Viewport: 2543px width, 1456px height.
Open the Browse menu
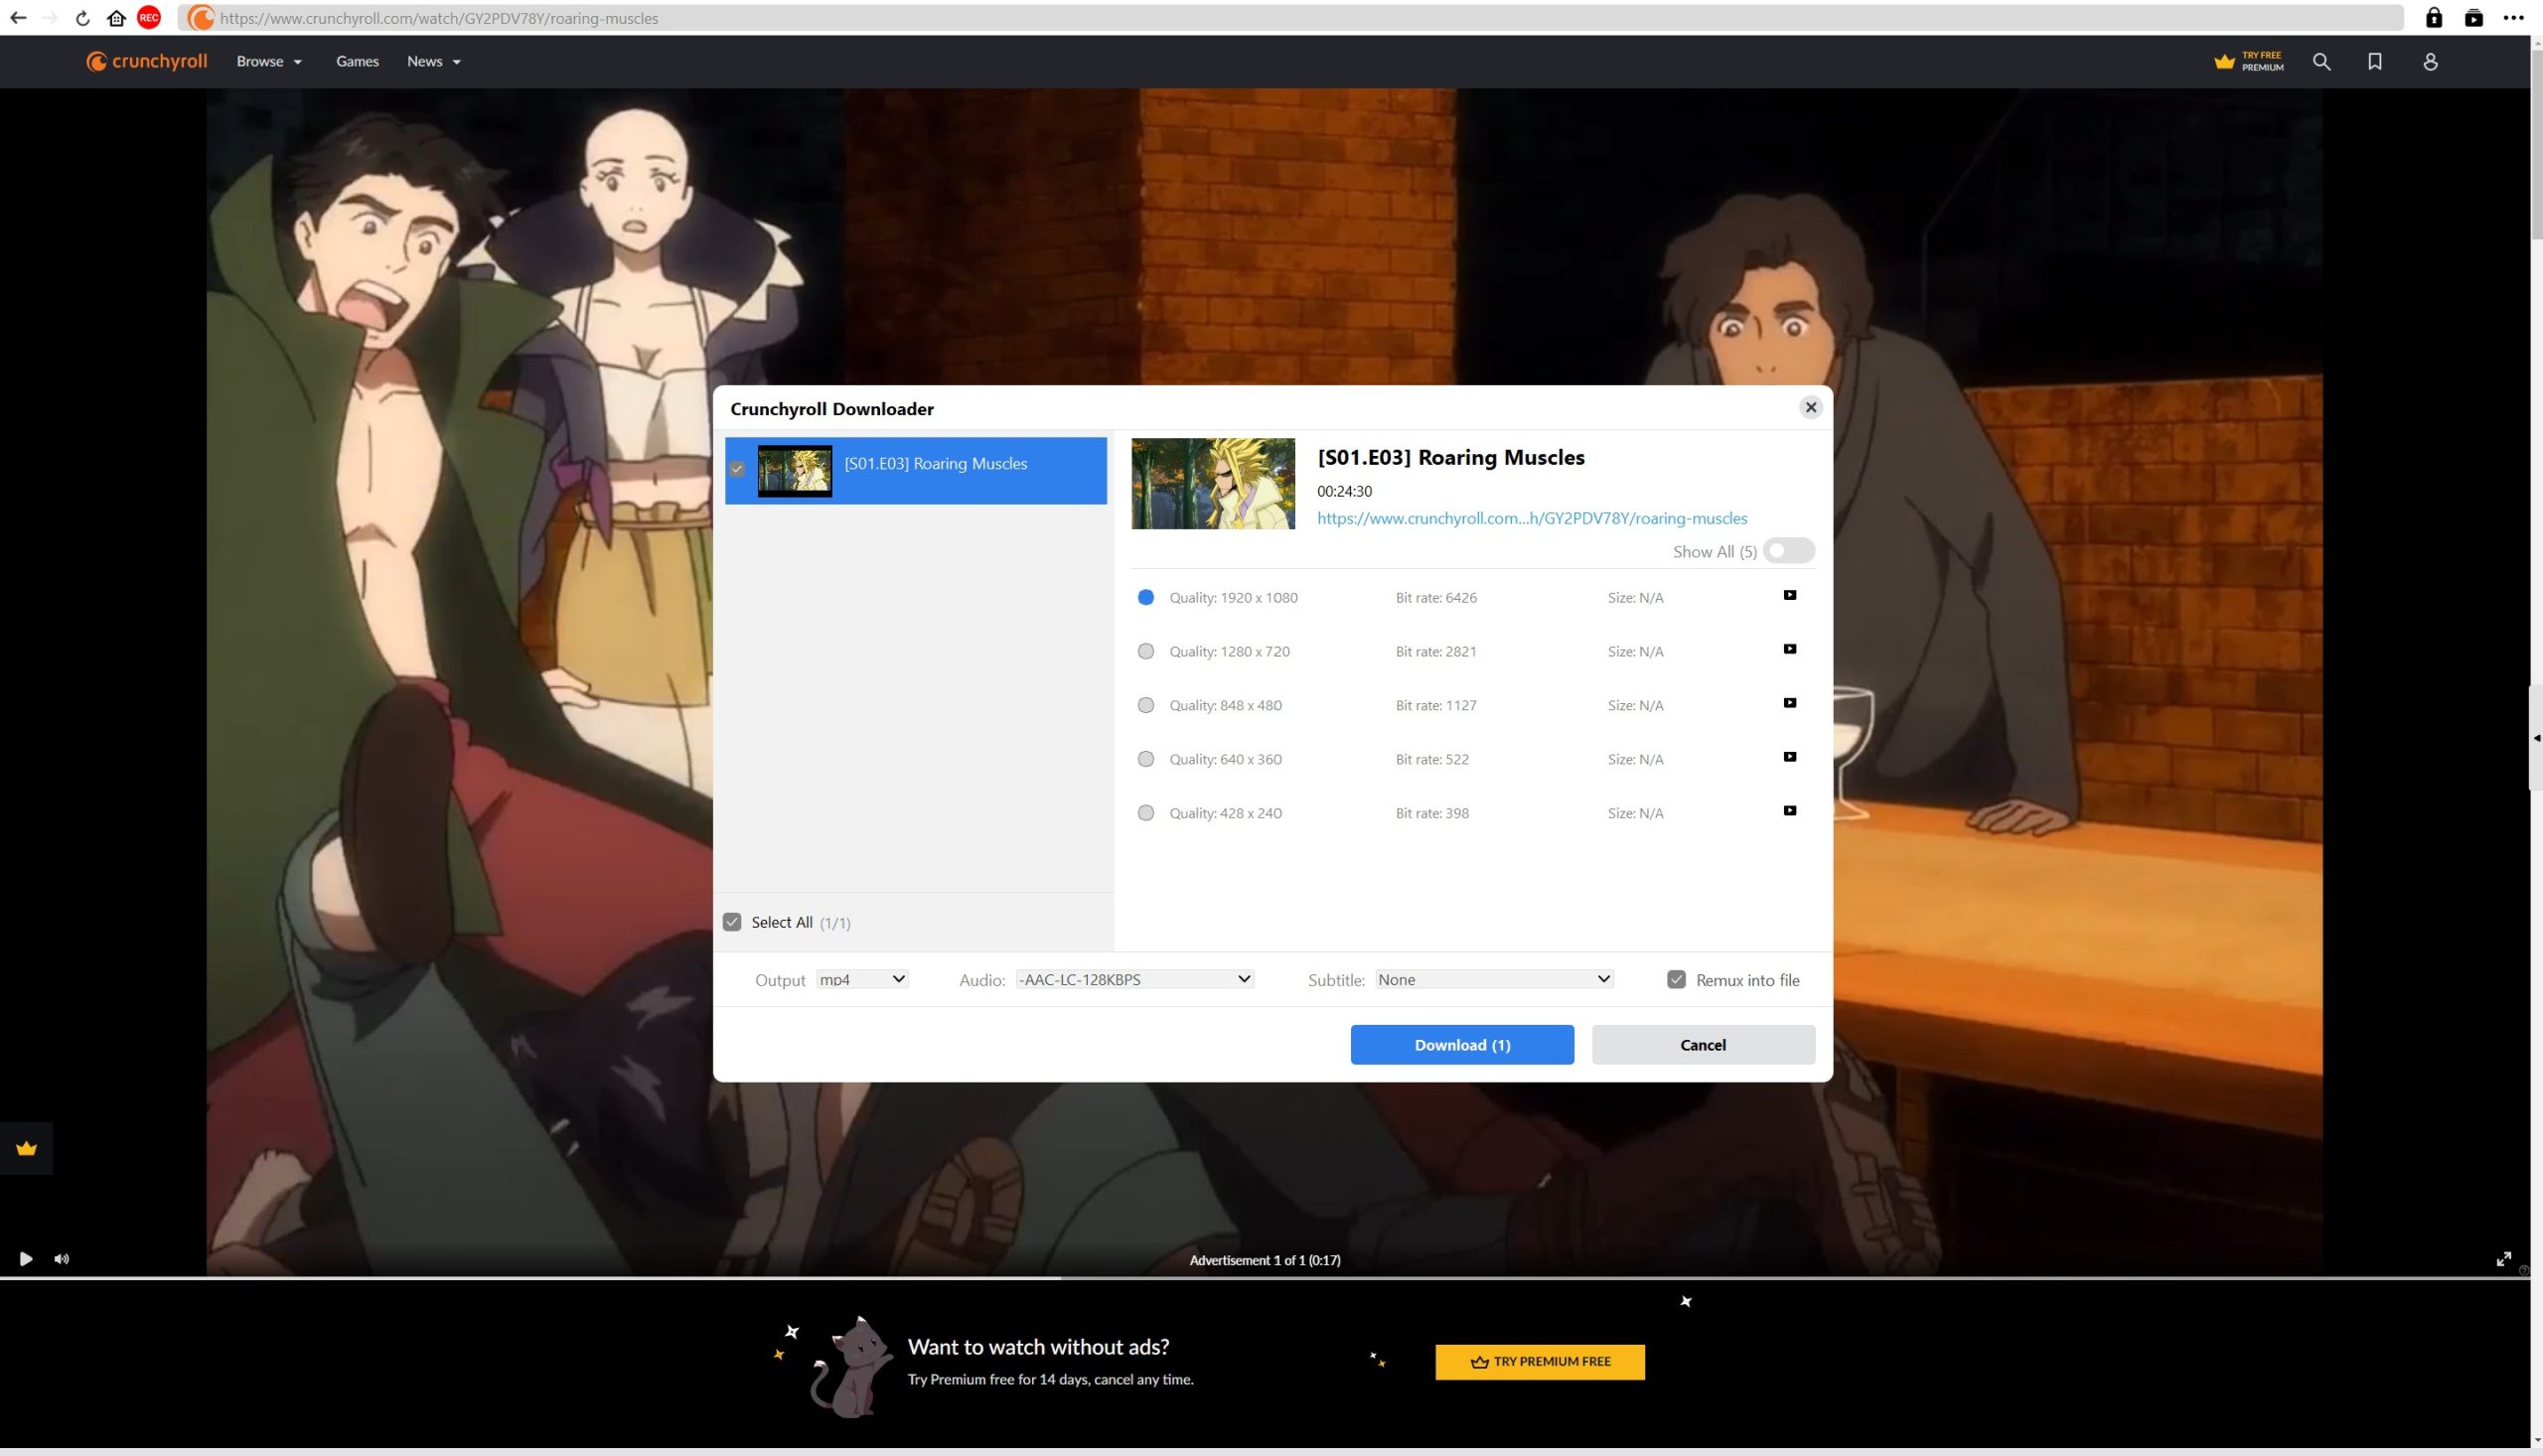click(x=268, y=62)
